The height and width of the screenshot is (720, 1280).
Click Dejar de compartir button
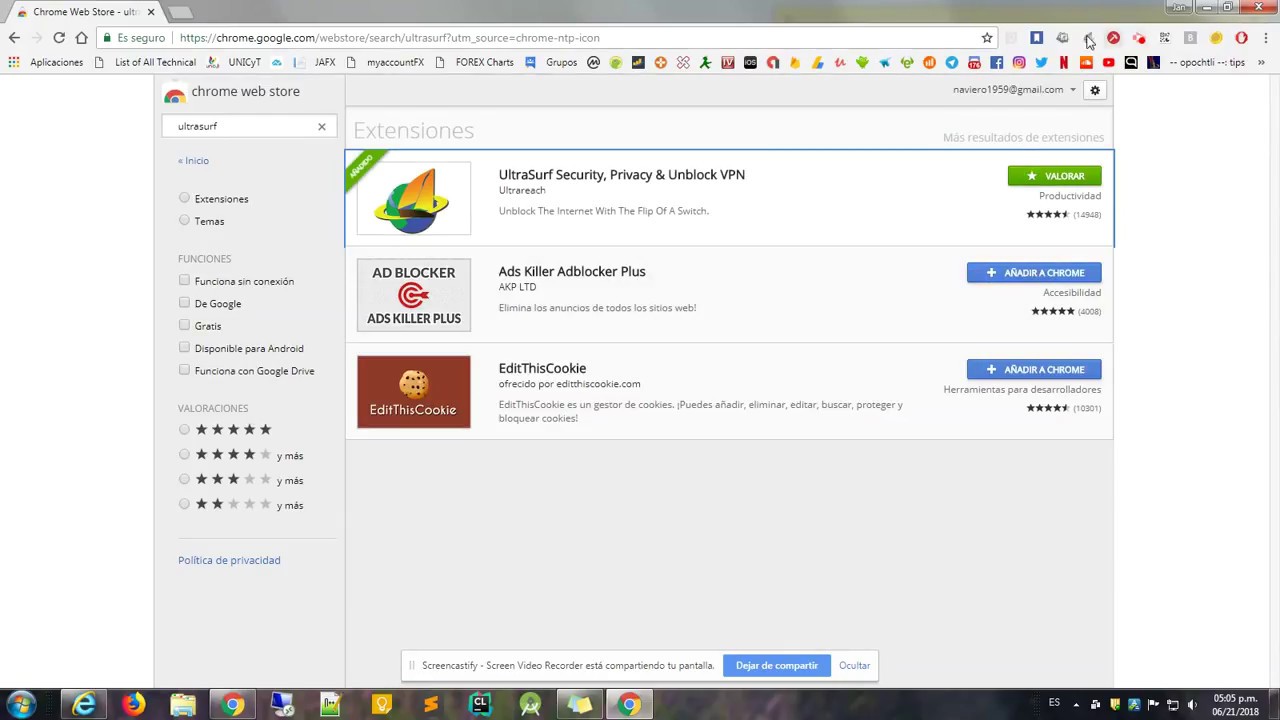tap(776, 665)
